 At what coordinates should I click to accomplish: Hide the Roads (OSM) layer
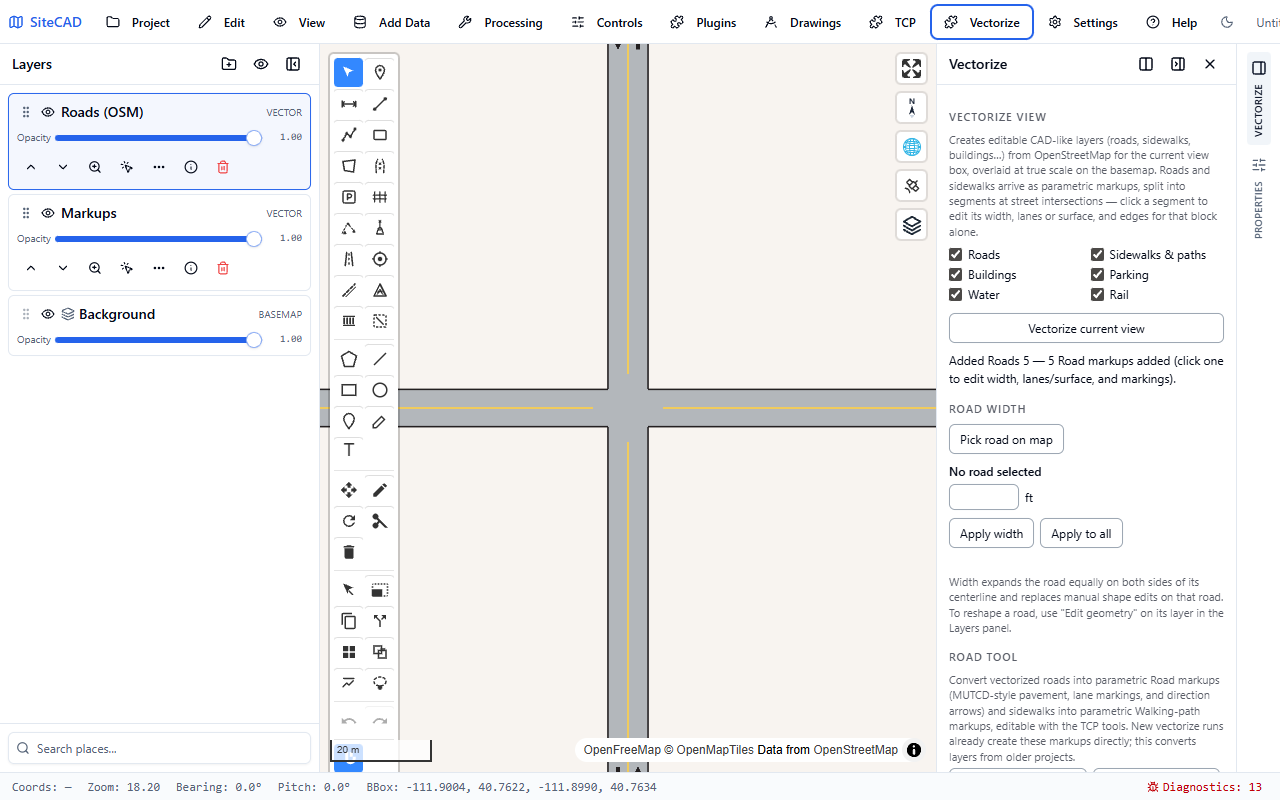[x=48, y=112]
